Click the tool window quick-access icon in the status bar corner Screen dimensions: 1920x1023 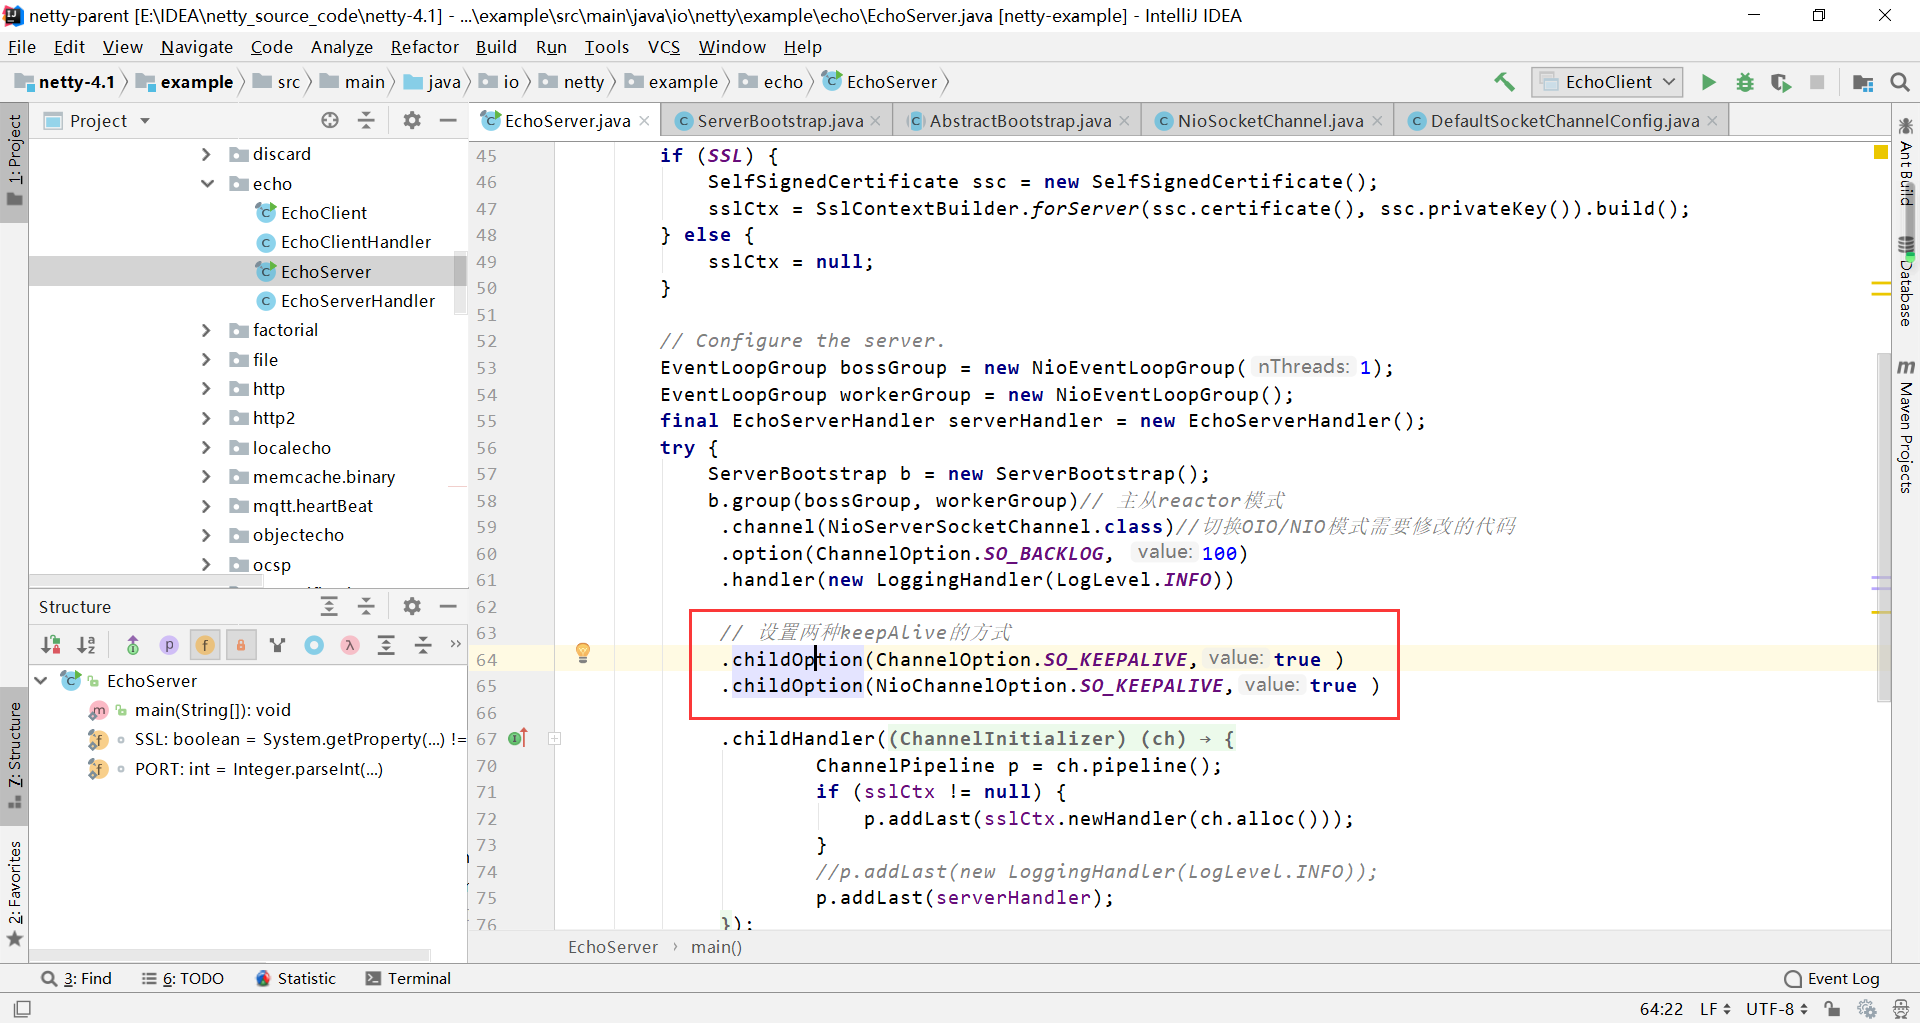pyautogui.click(x=22, y=1009)
